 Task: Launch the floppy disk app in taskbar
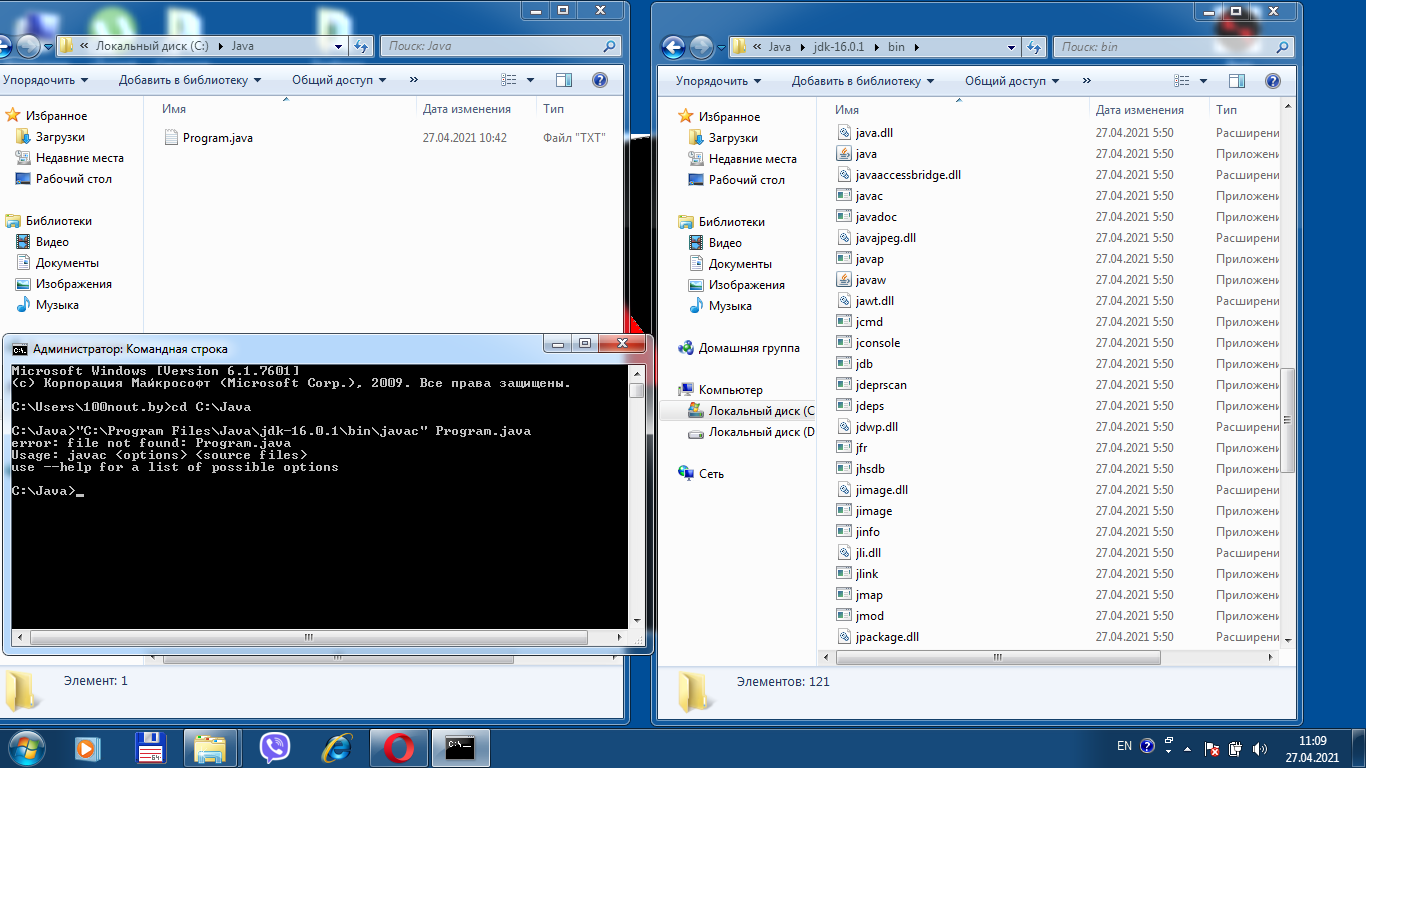(x=150, y=748)
